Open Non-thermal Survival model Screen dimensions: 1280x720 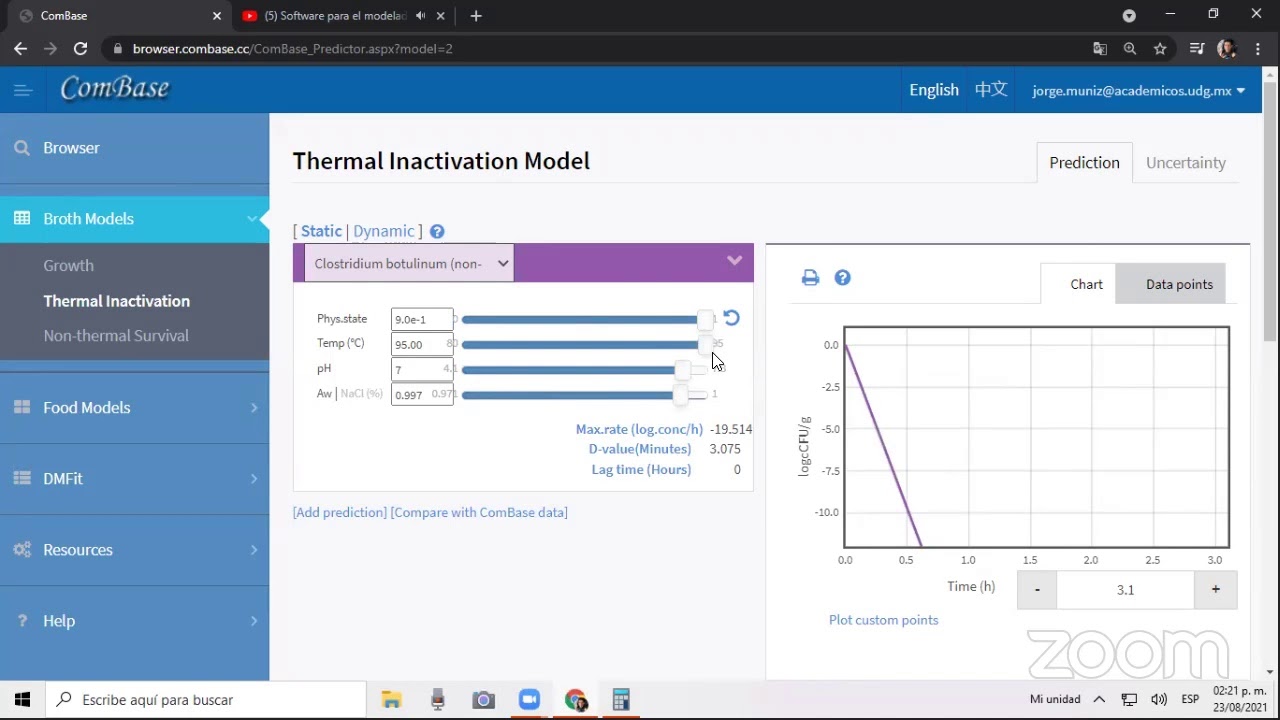[x=116, y=335]
